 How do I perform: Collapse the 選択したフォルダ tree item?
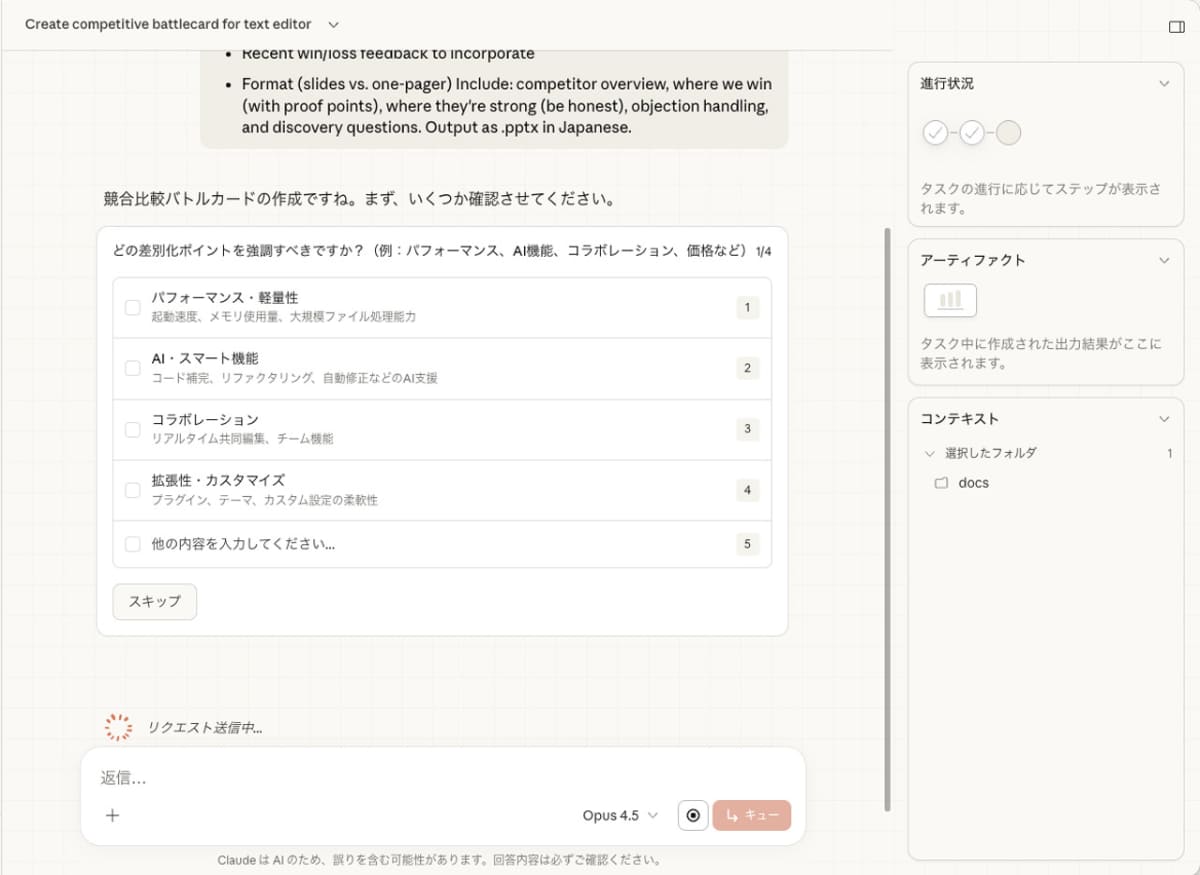(928, 453)
